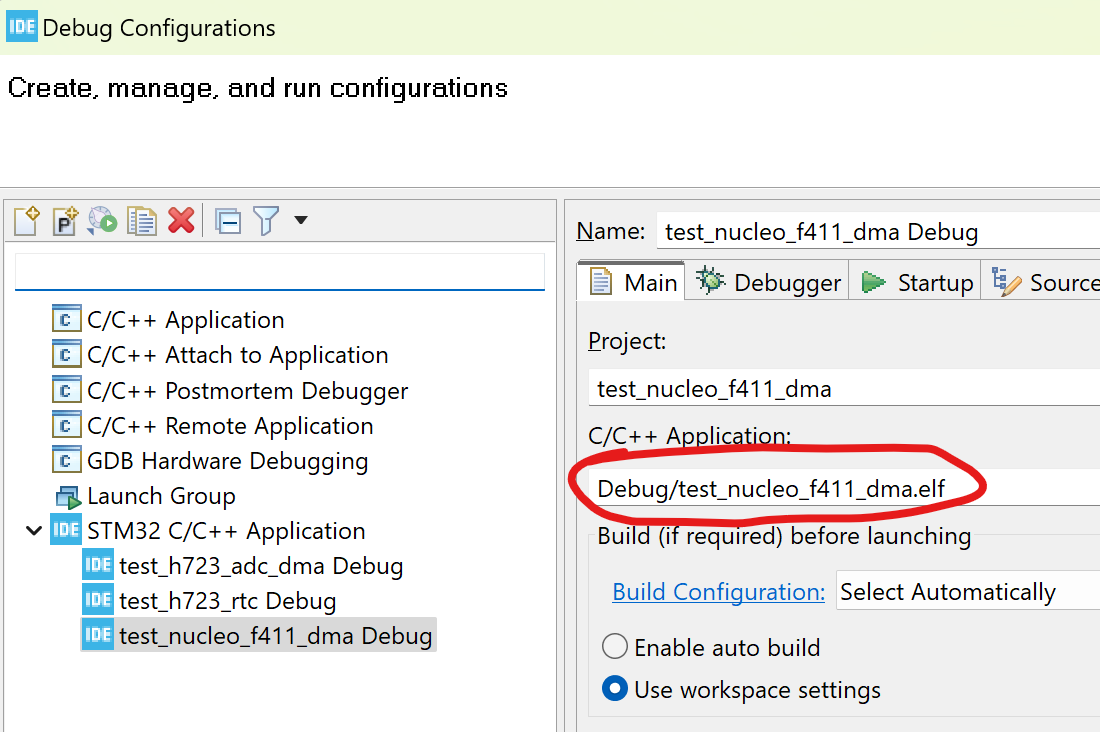Screen dimensions: 1100x732
Task: Click the filter launch configurations icon
Action: pyautogui.click(x=267, y=220)
